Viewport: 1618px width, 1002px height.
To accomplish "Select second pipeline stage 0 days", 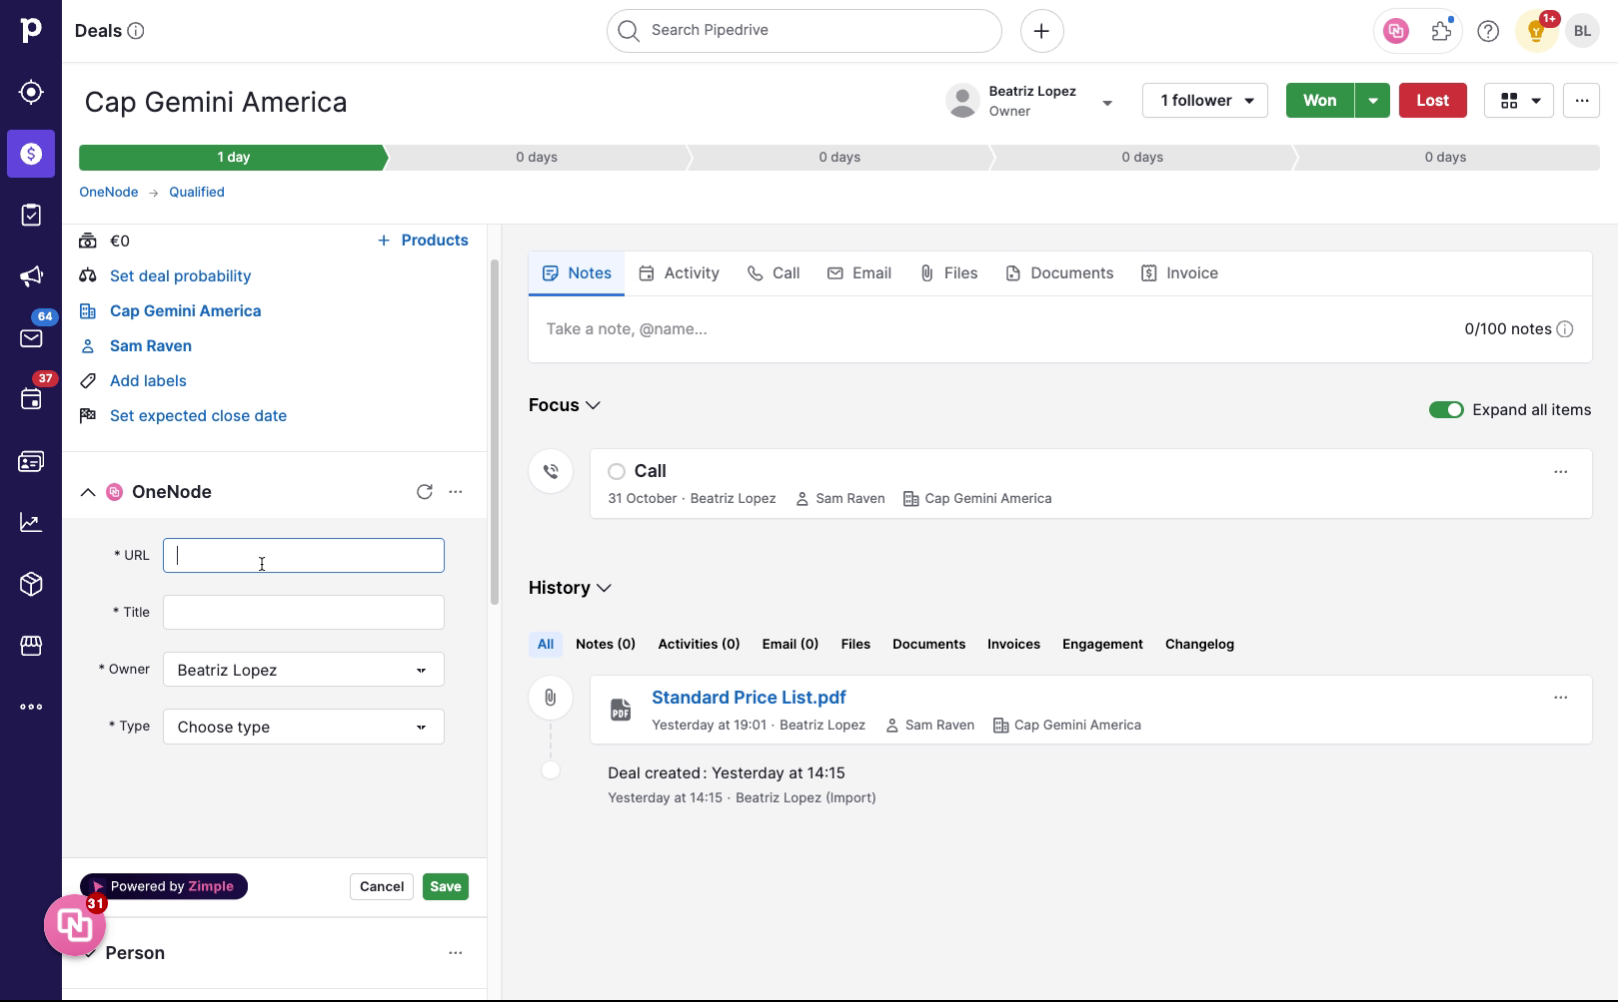I will [537, 157].
